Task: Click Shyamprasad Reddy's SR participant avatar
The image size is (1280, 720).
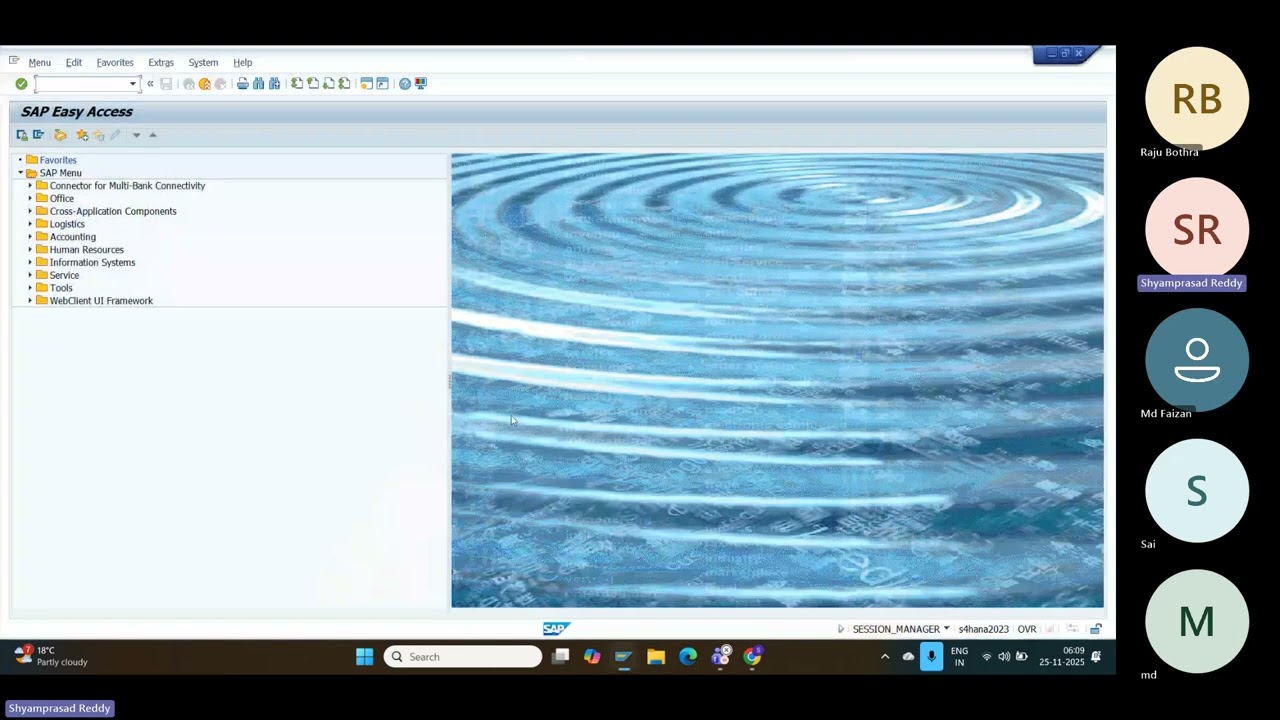Action: (1197, 230)
